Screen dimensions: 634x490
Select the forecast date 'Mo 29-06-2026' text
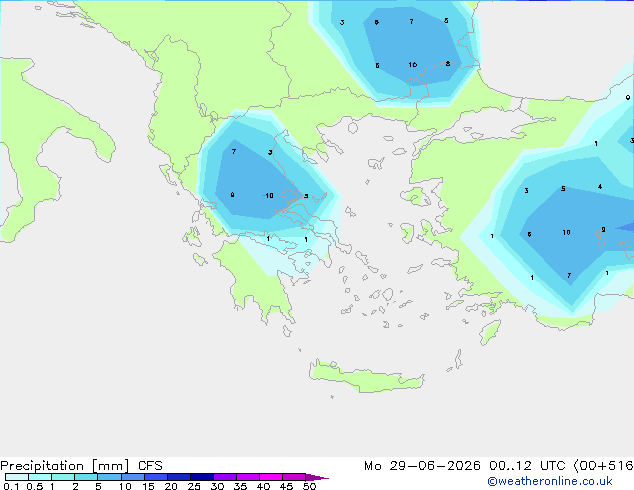pyautogui.click(x=422, y=466)
